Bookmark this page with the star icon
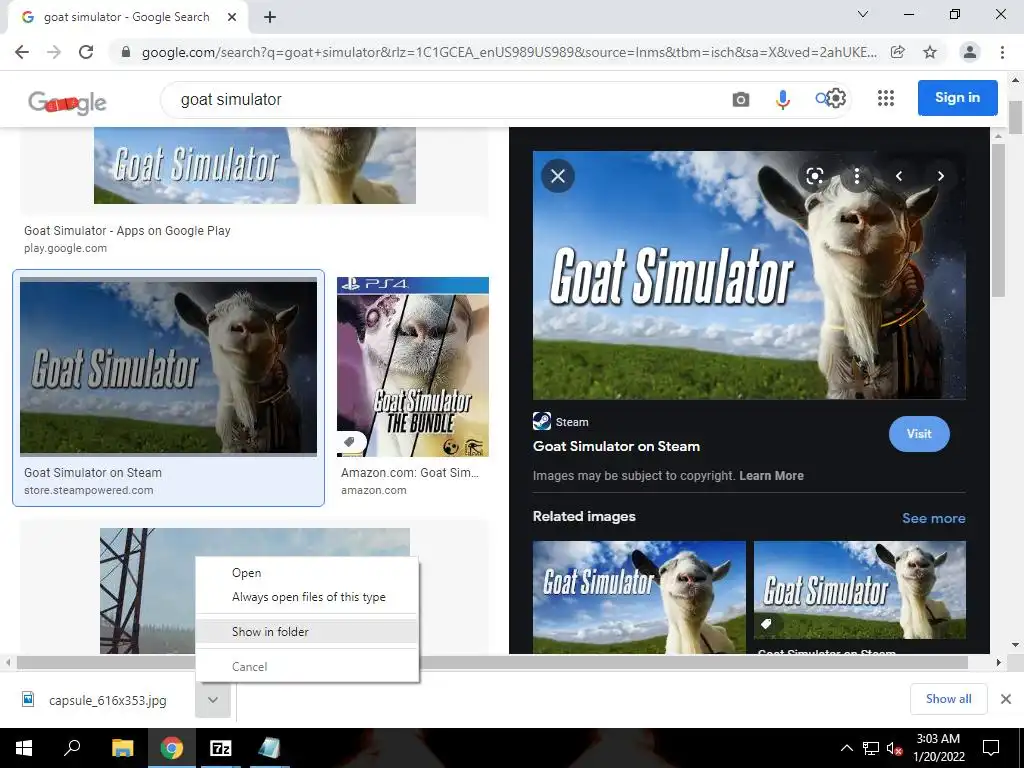The height and width of the screenshot is (768, 1024). point(930,52)
